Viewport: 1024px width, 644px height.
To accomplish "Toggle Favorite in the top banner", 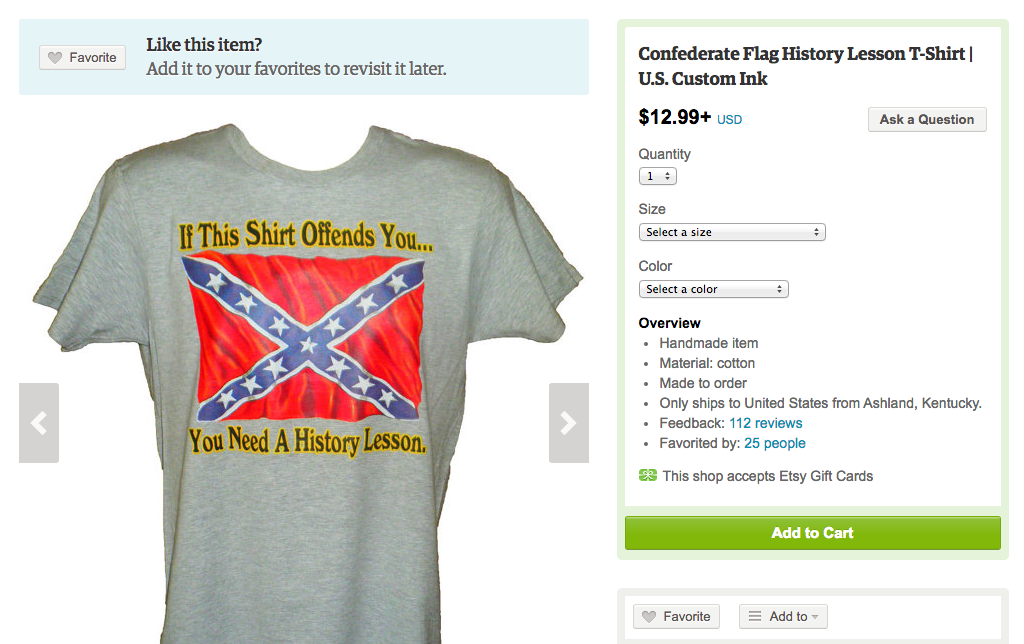I will pyautogui.click(x=83, y=58).
